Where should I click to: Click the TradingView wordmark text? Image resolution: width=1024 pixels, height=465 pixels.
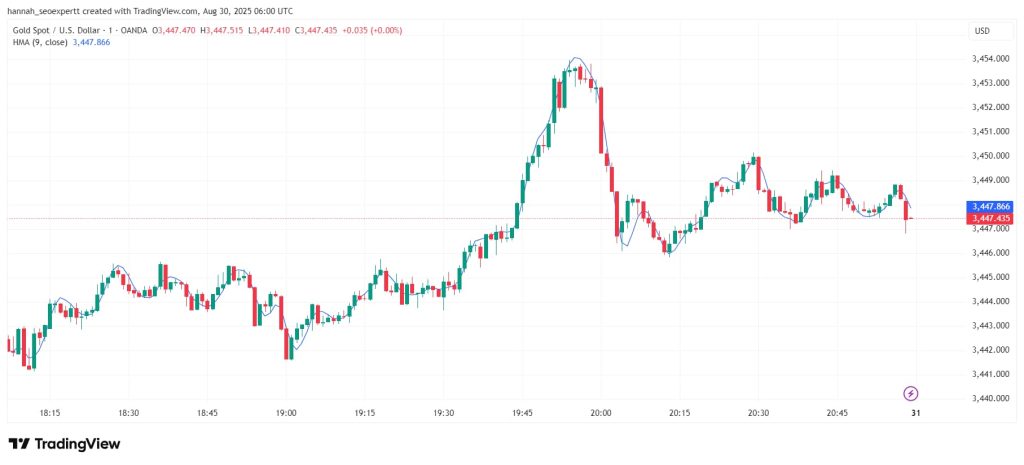[77, 444]
